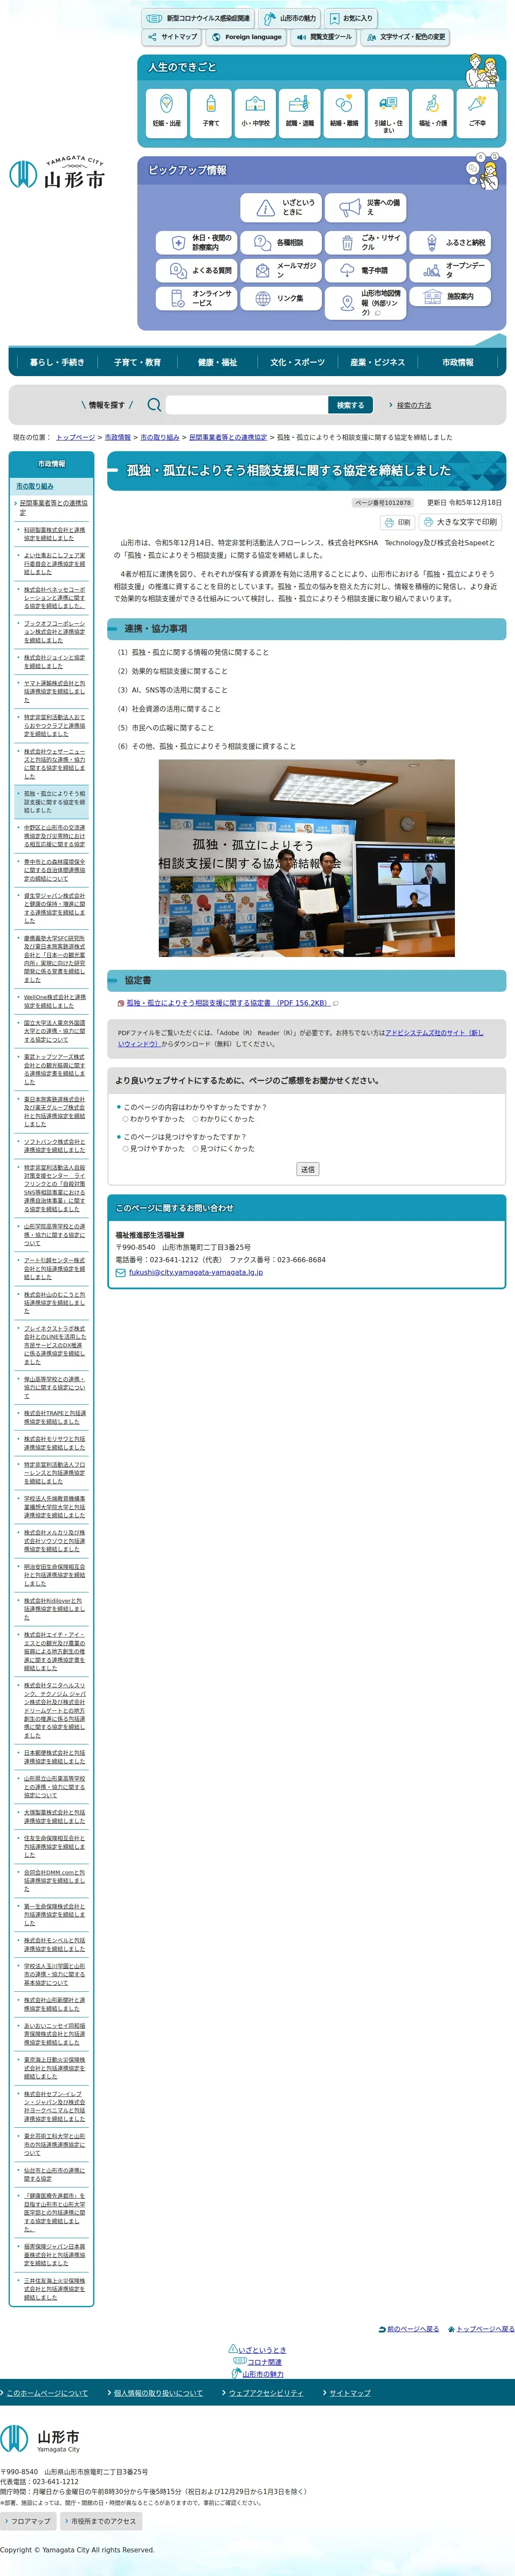Open the 福祉・介護 life event icon
The image size is (515, 2576).
pos(433,113)
